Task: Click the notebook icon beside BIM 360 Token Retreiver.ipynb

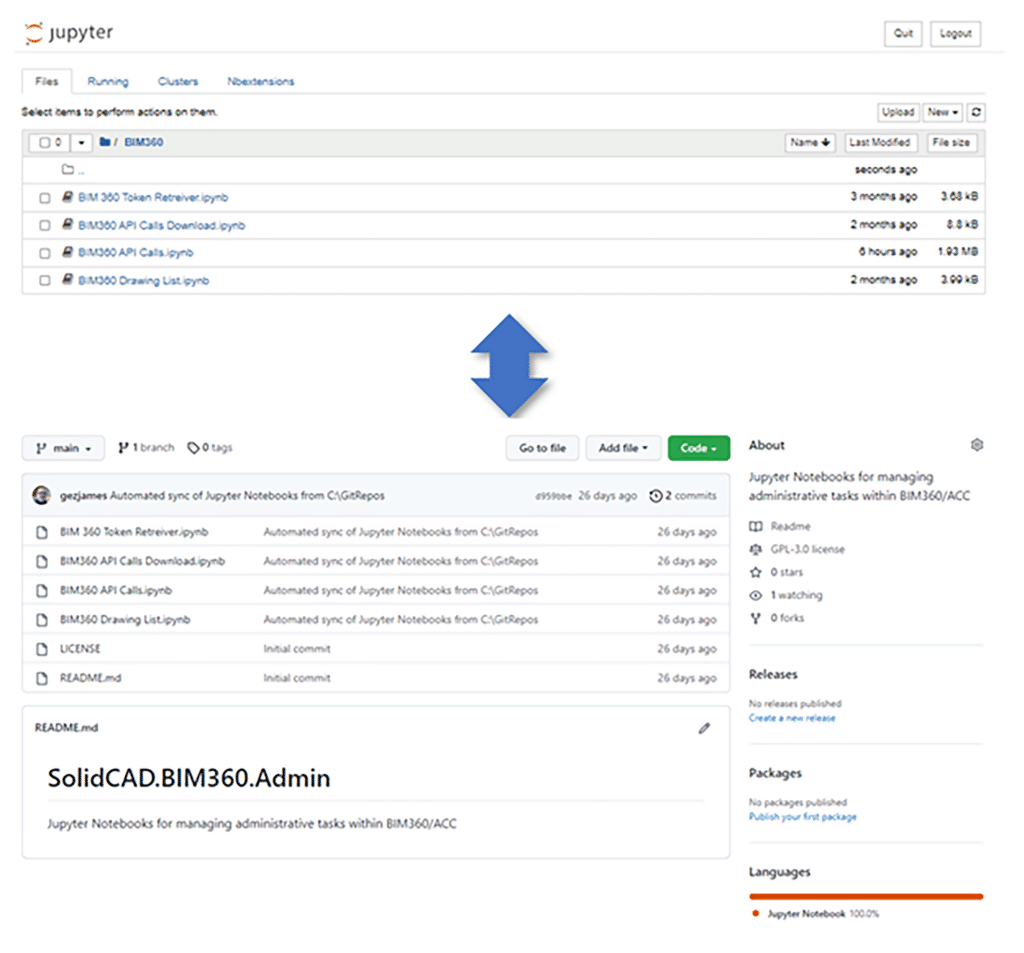Action: coord(69,197)
